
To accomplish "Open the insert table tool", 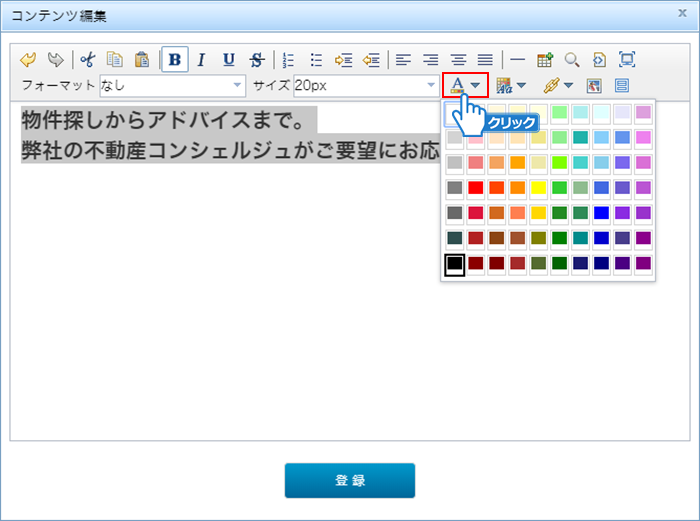I will pos(545,60).
